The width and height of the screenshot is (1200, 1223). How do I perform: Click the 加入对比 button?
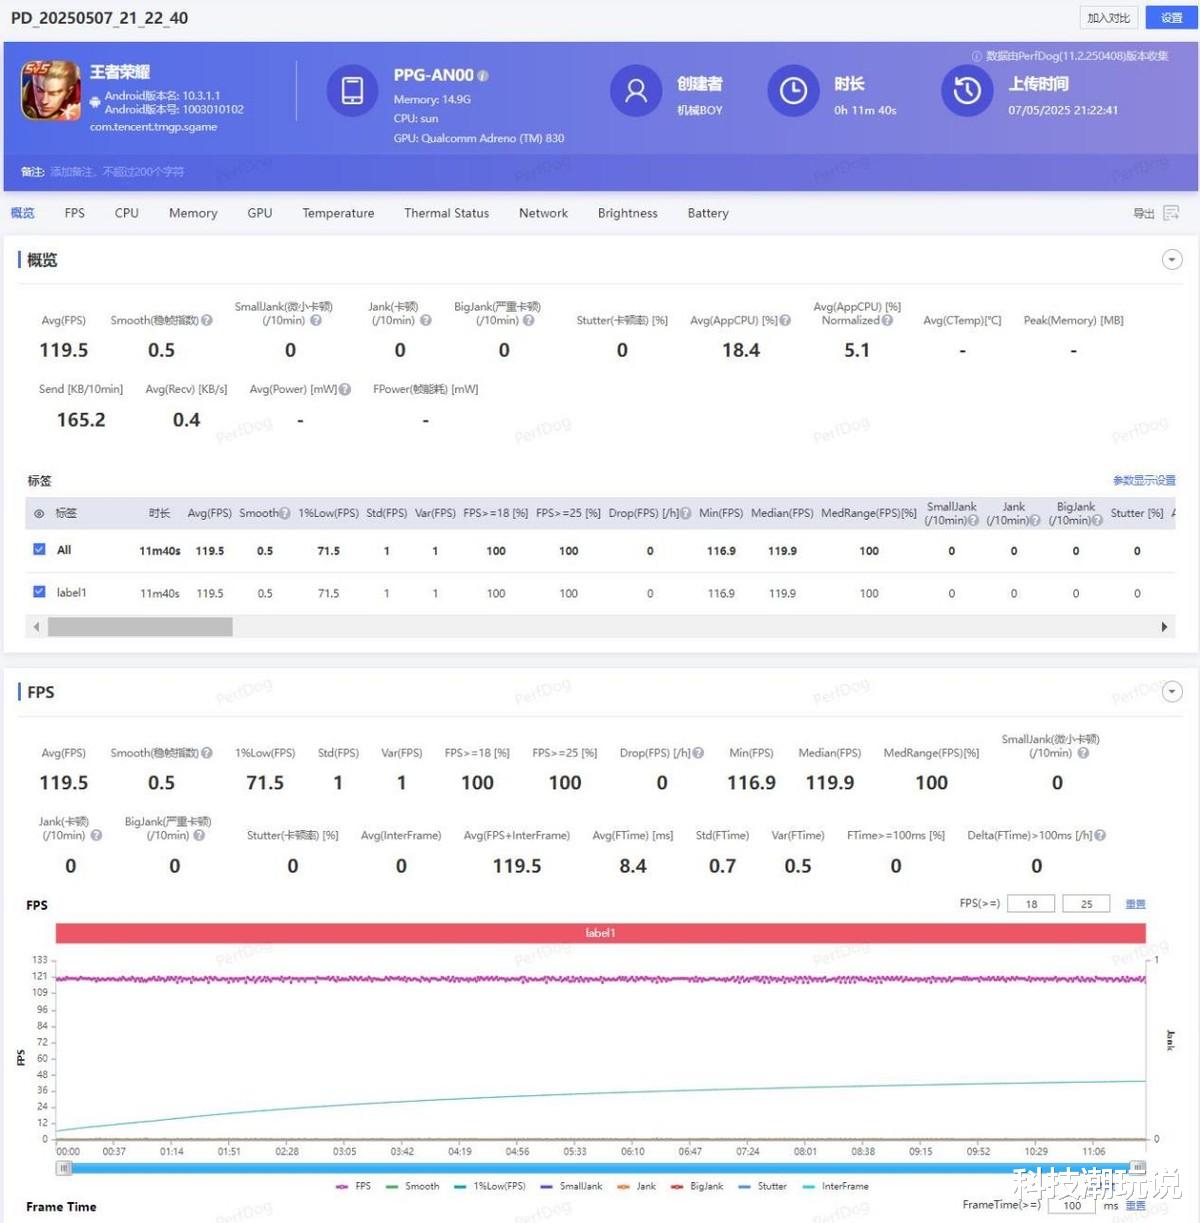(1109, 18)
